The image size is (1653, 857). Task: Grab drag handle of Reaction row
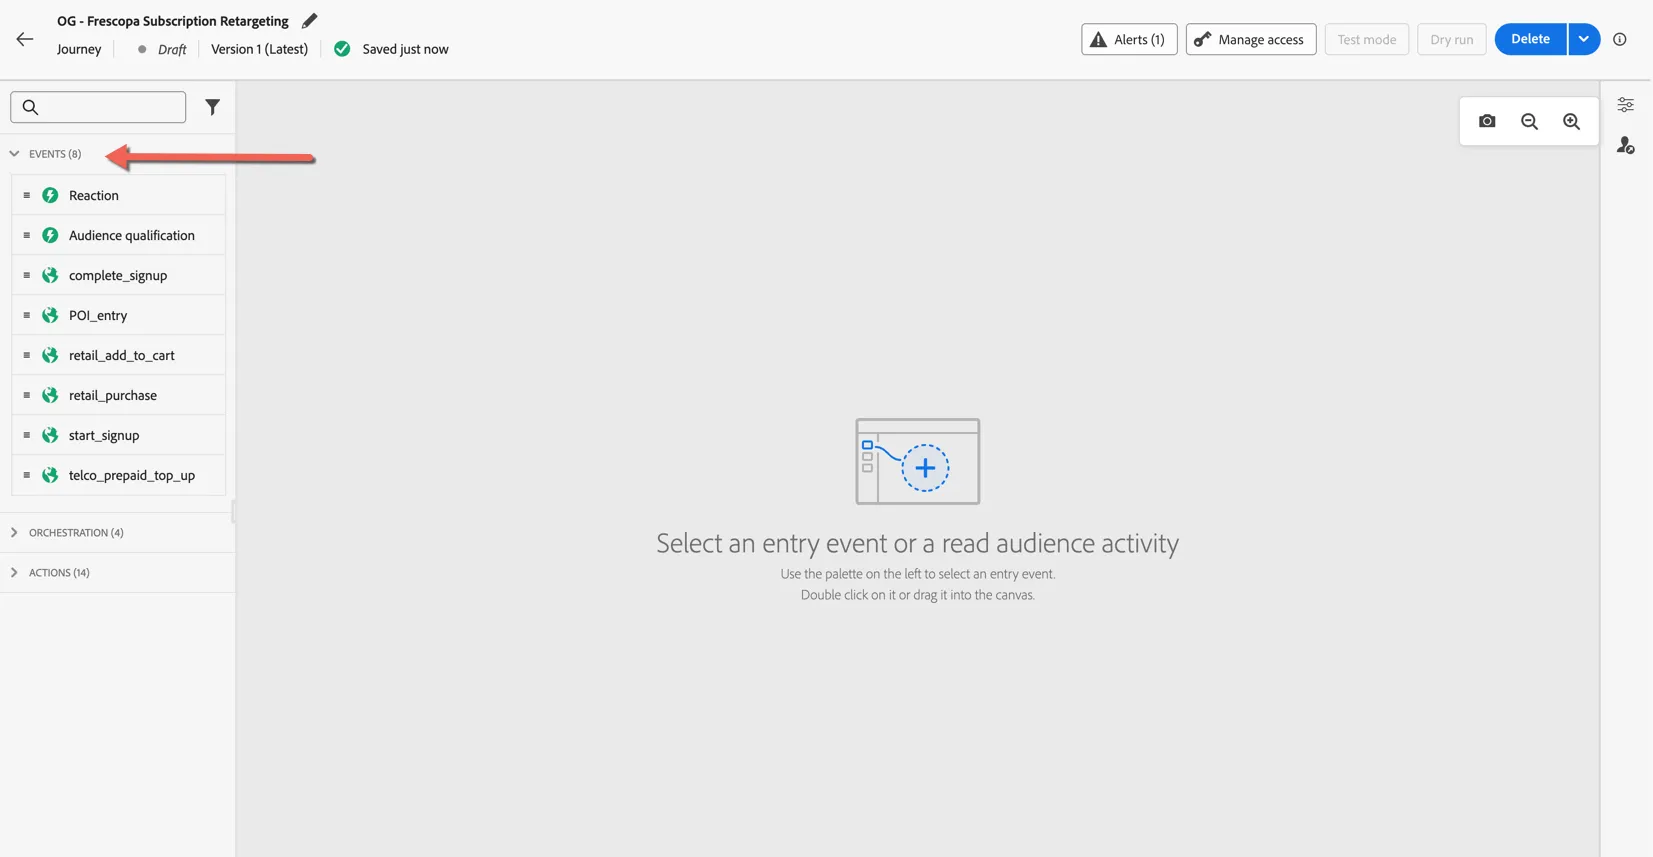27,195
